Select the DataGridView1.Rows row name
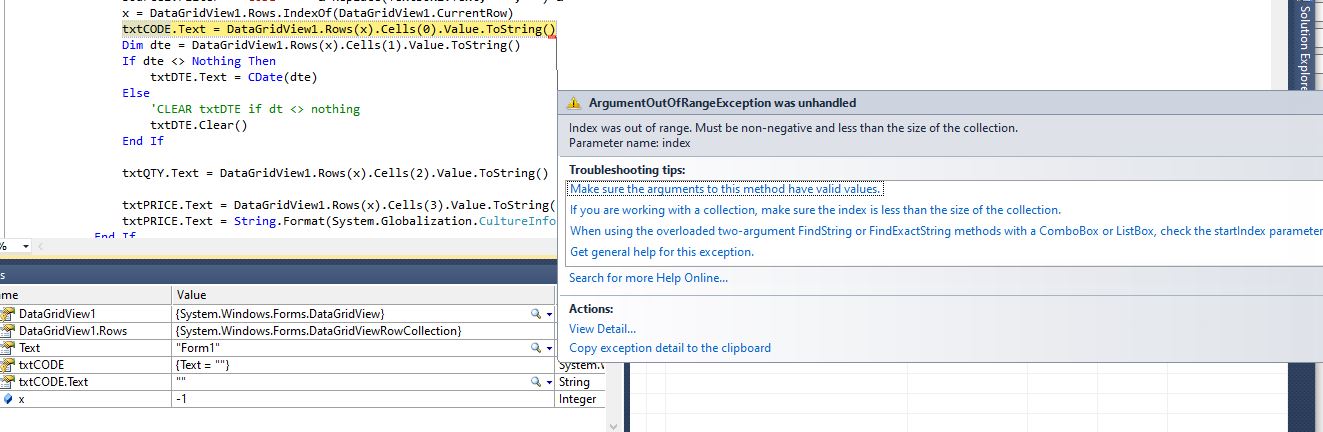Image resolution: width=1323 pixels, height=432 pixels. click(73, 331)
